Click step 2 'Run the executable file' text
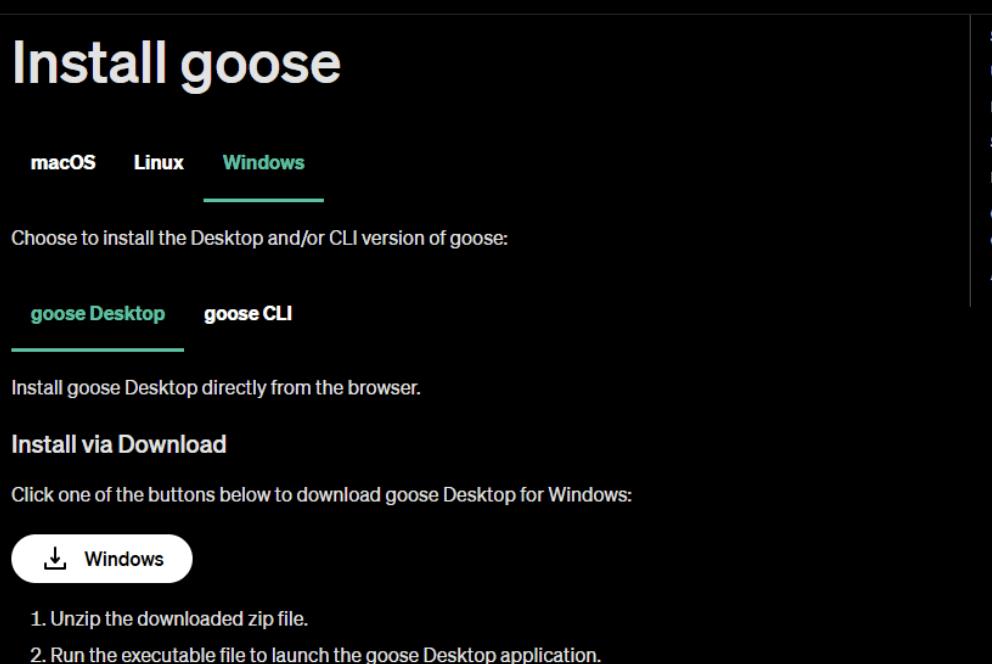 315,655
